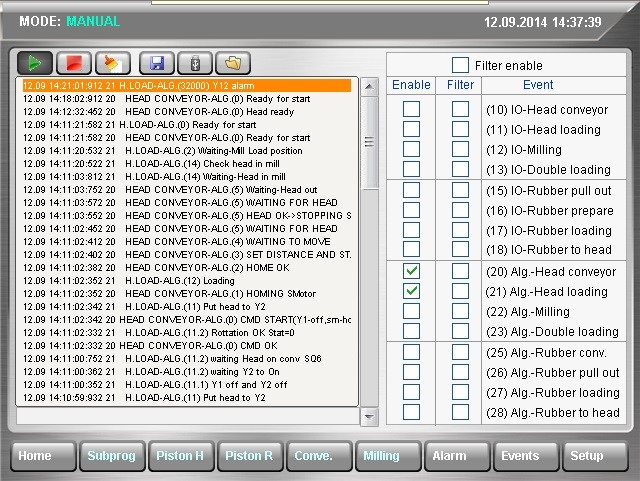The width and height of the screenshot is (640, 481).
Task: Check Filter box for (12) IO-Milling
Action: (x=460, y=149)
